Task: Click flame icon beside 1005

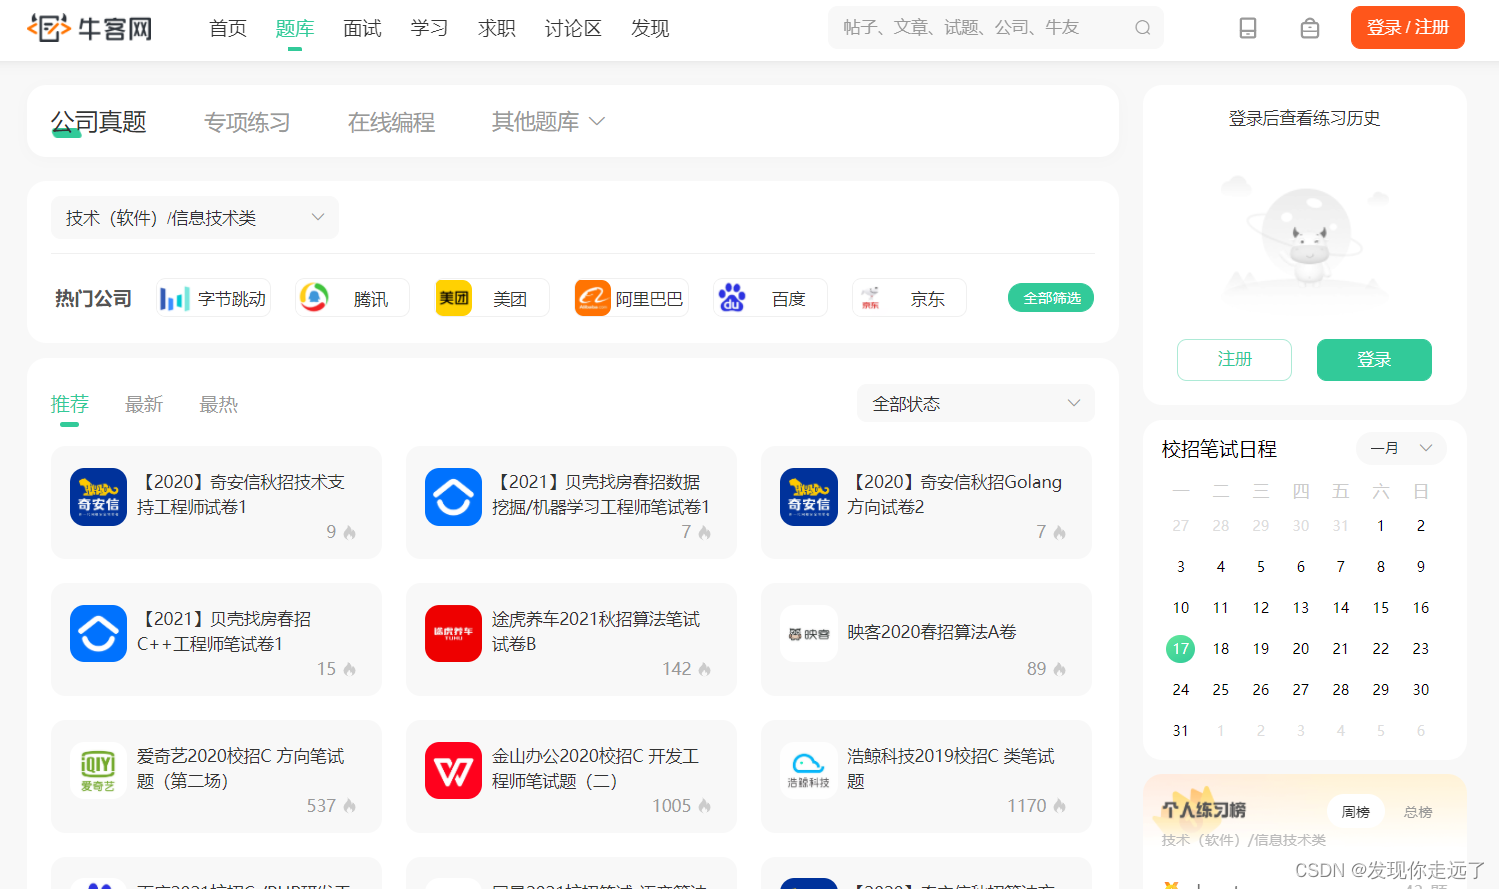Action: pos(704,806)
